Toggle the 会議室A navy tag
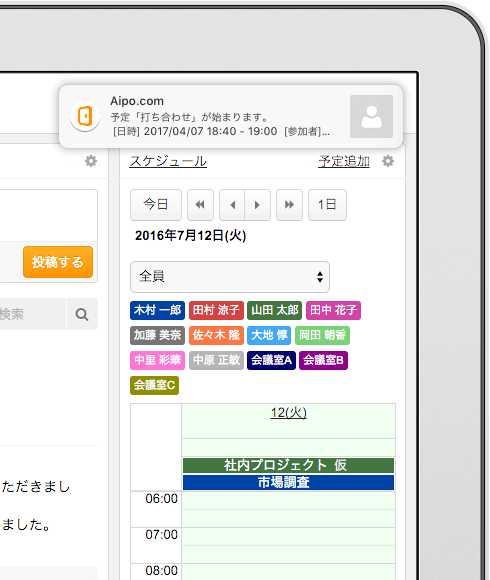Screen dimensions: 490x580 (x=271, y=360)
